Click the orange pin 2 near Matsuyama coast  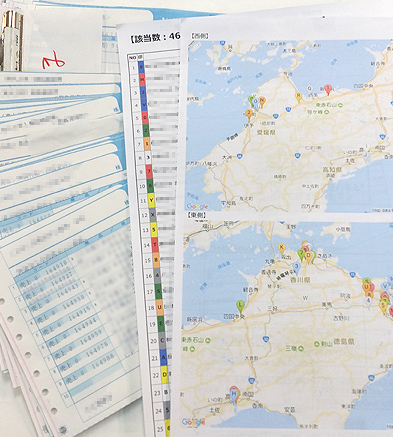(x=249, y=114)
